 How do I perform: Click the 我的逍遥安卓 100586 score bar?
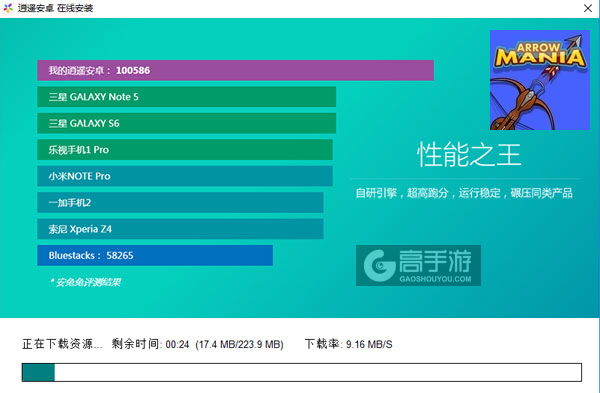pos(235,70)
